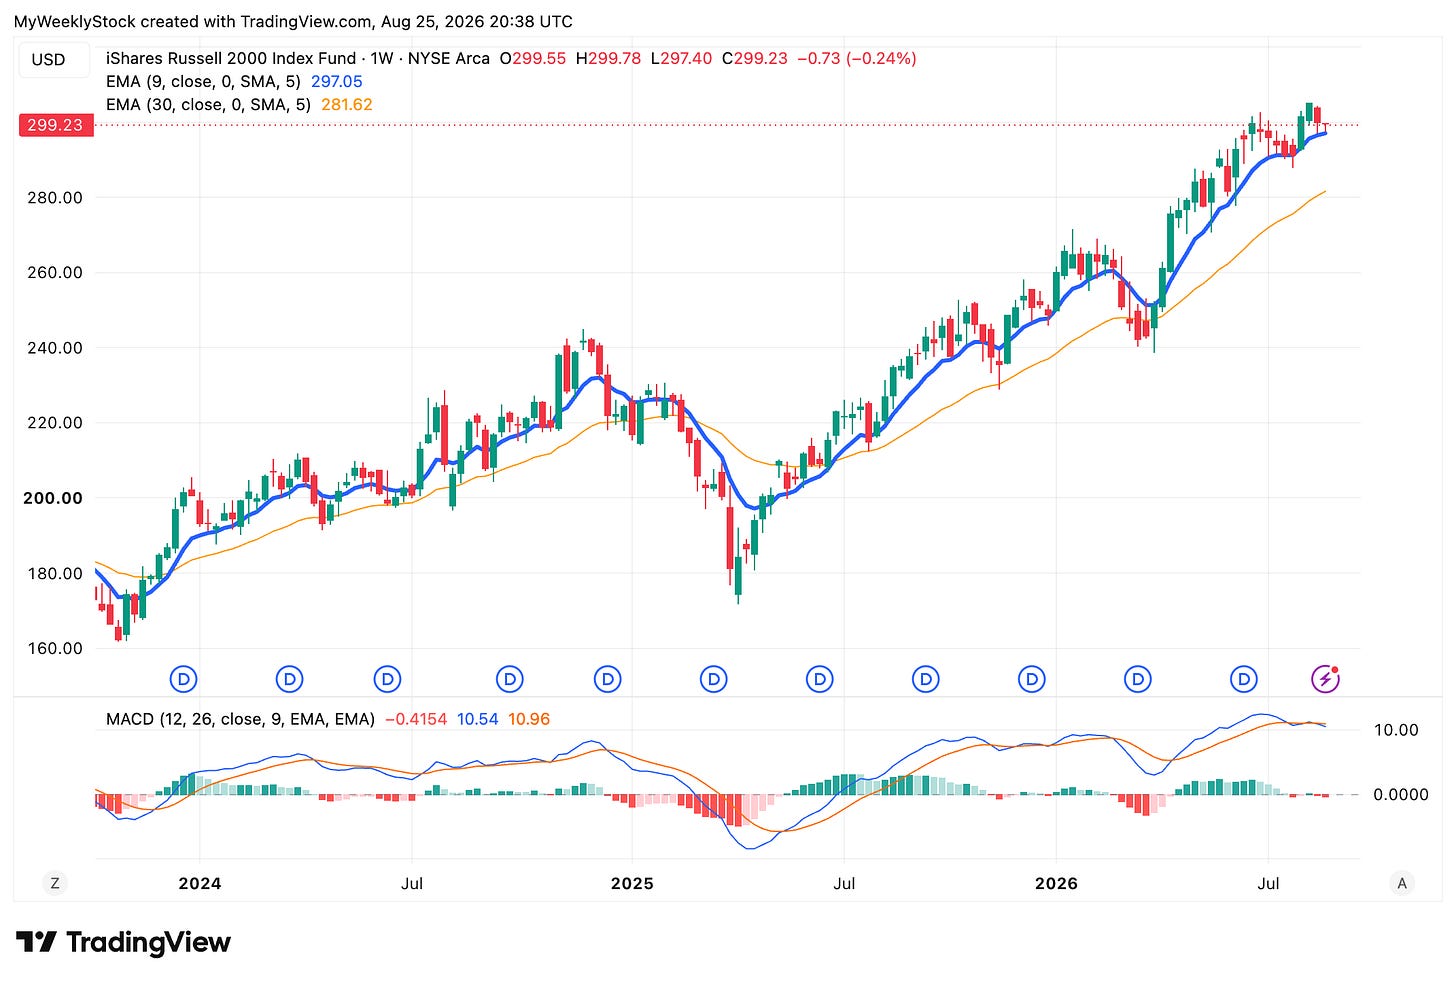The image size is (1456, 983).
Task: Click the 220.00 price axis label
Action: click(55, 423)
